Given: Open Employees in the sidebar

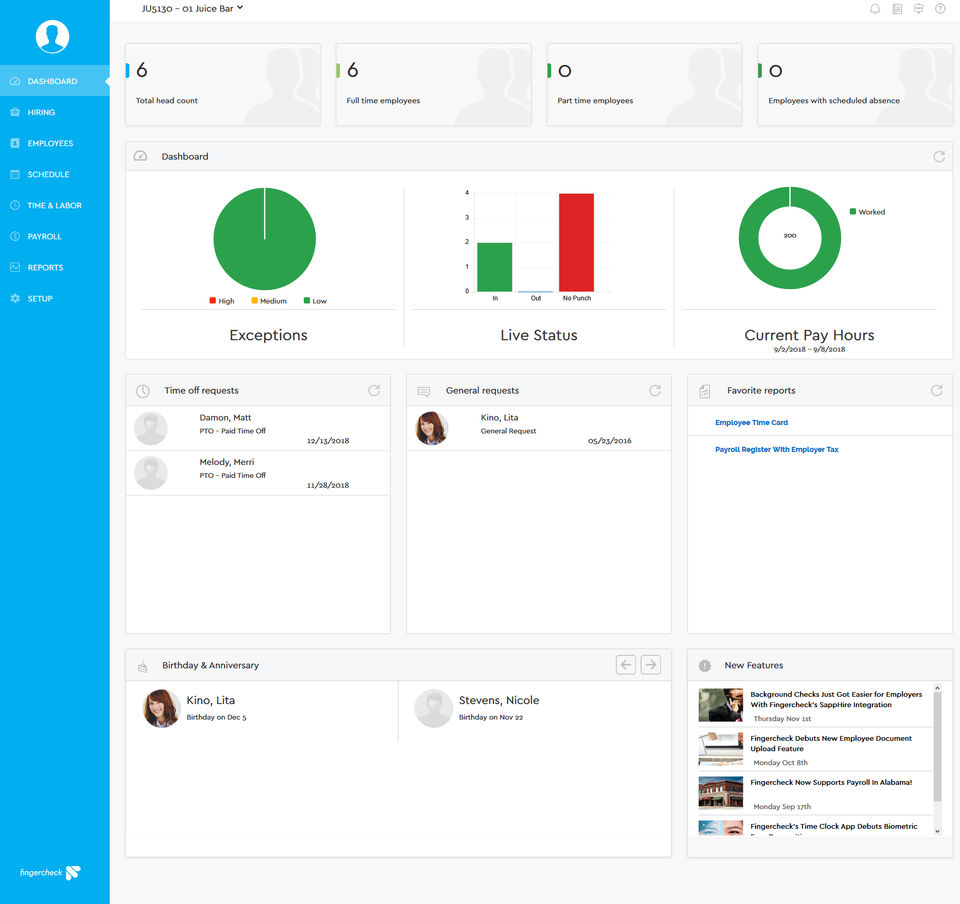Looking at the screenshot, I should tap(54, 143).
